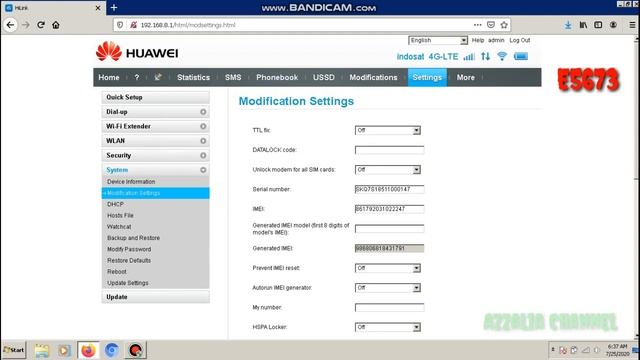Toggle Firefox sidebar icon
This screenshot has width=640, height=360.
[598, 25]
